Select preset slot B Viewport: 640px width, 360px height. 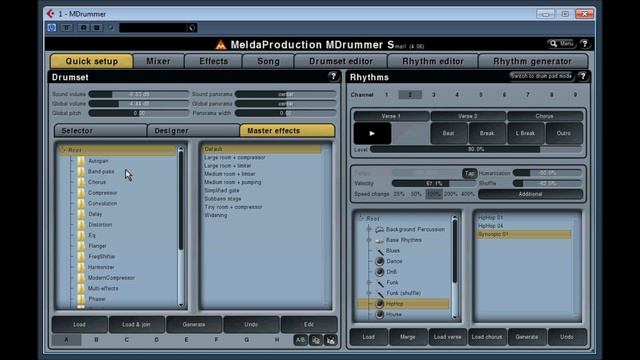(96, 340)
